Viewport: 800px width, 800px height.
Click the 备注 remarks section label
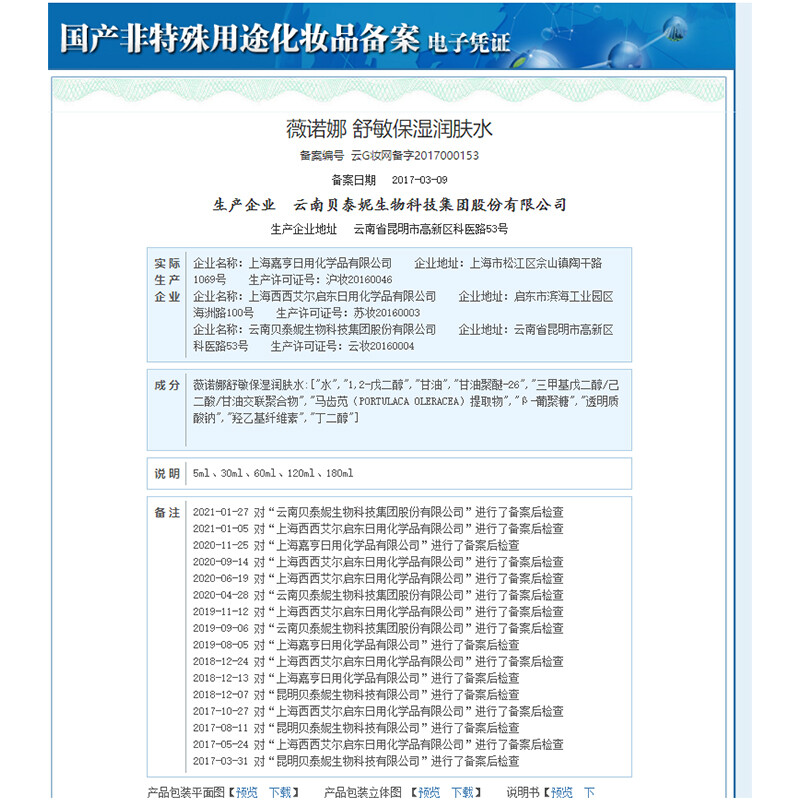click(x=167, y=512)
